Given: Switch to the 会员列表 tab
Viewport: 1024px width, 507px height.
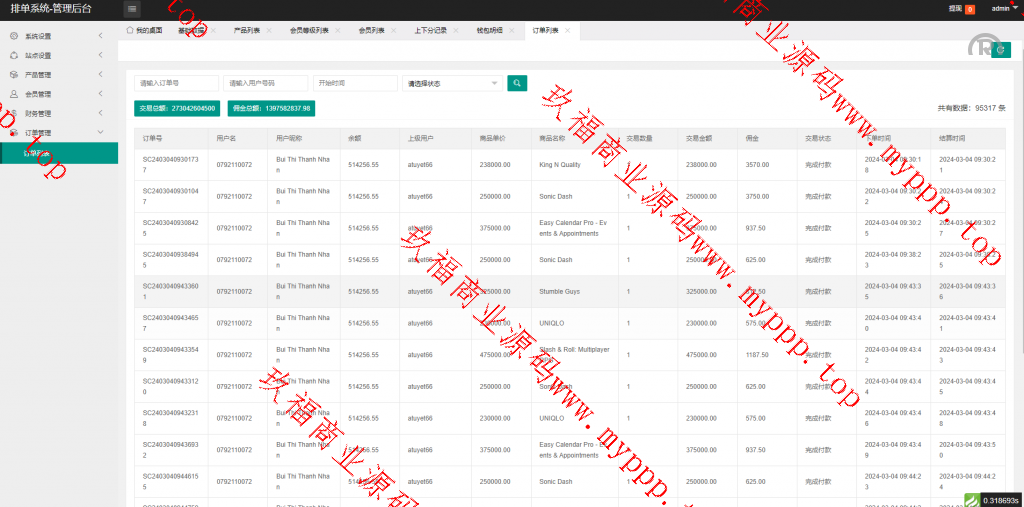Looking at the screenshot, I should point(371,31).
